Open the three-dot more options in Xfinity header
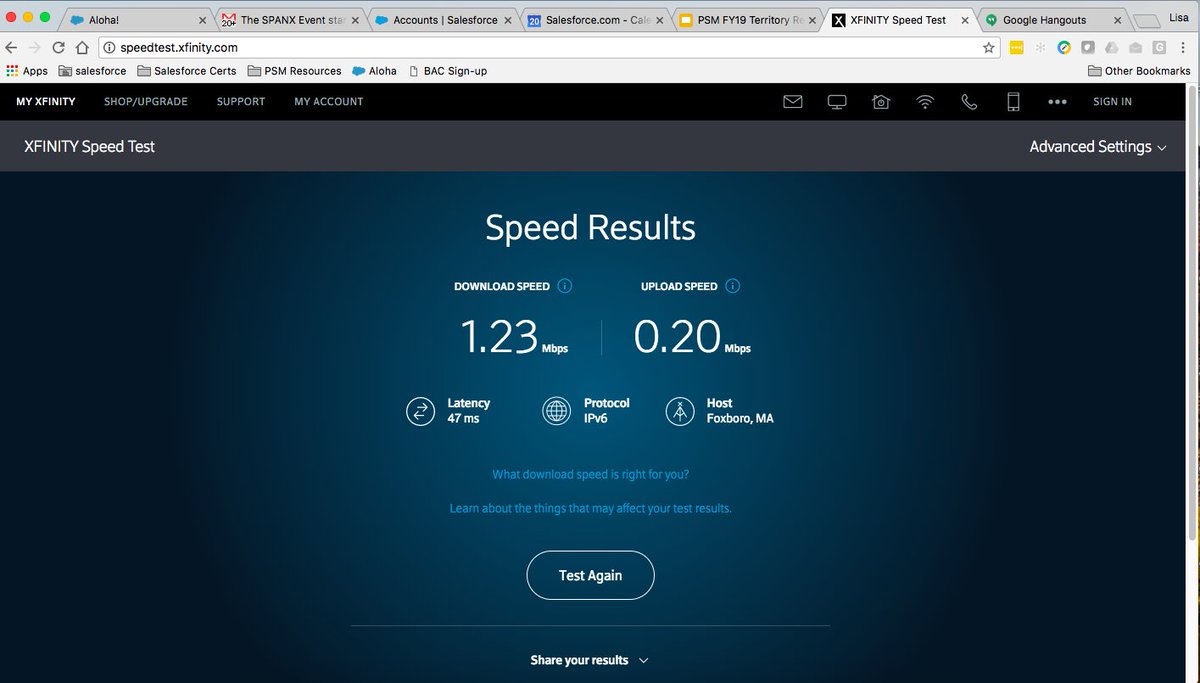 [1057, 102]
